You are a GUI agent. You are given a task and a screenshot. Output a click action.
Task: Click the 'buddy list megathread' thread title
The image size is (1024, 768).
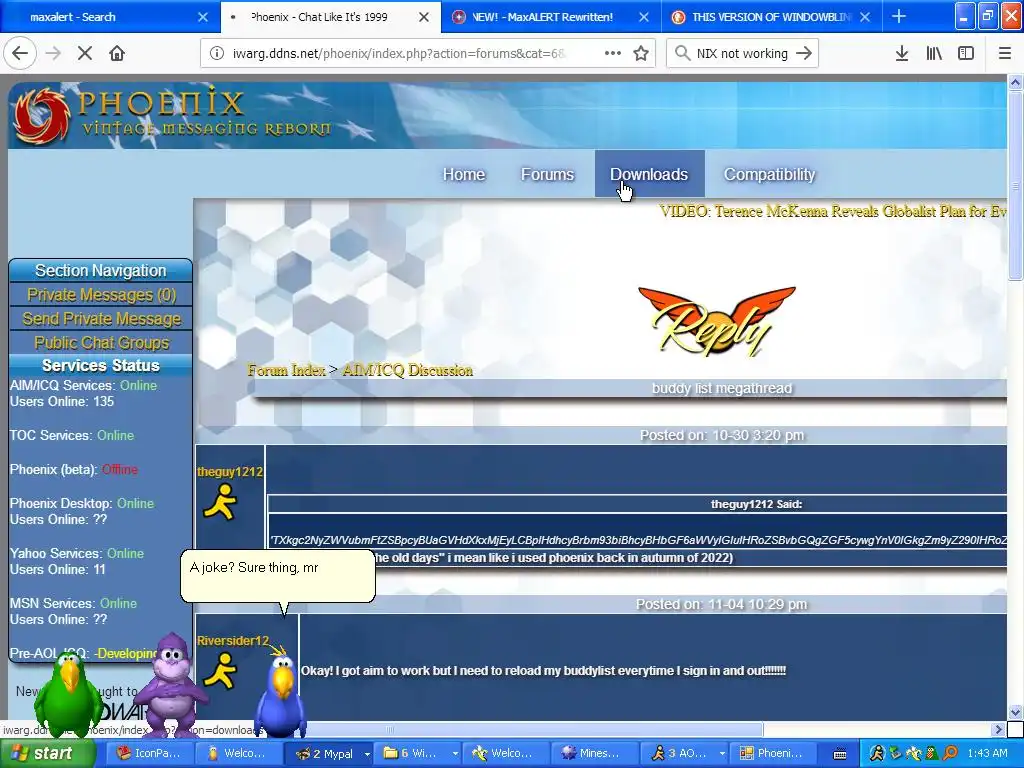tap(722, 389)
